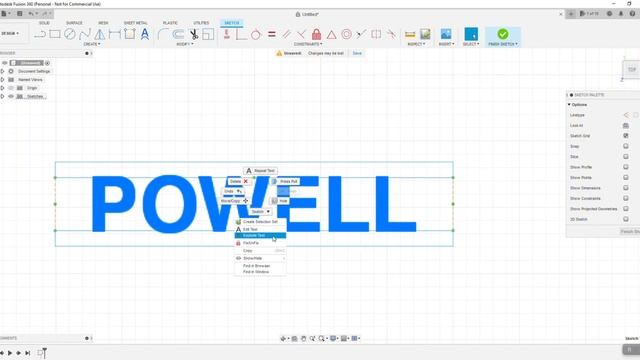Choose Create Selection Set from context menu
The image size is (640, 360).
(x=260, y=222)
